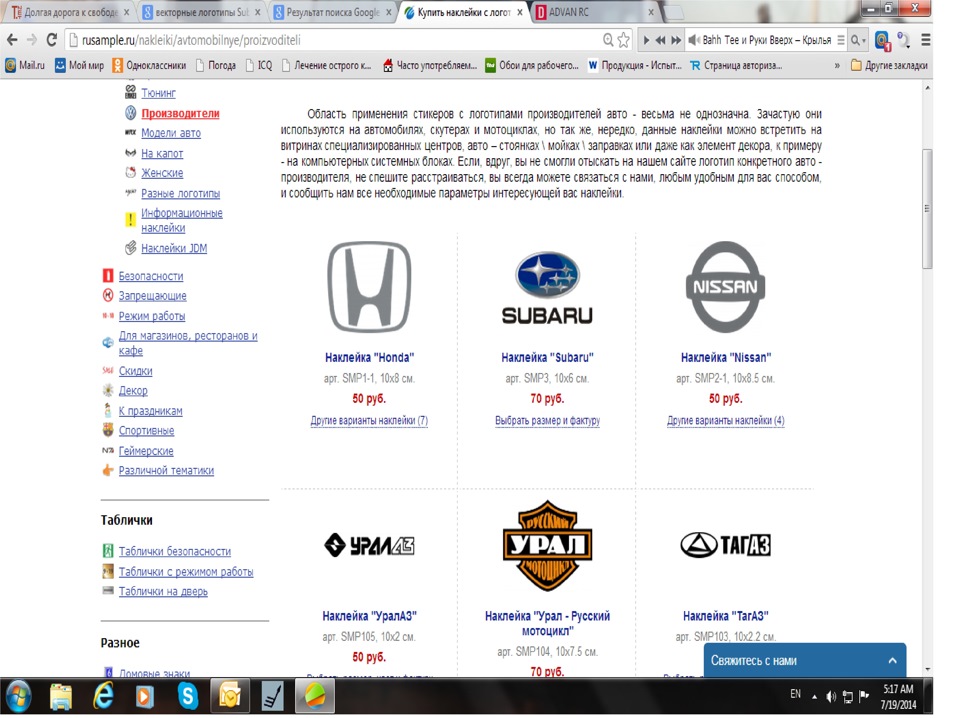Open the Разные логотипы category
This screenshot has height=718, width=960.
coord(180,193)
